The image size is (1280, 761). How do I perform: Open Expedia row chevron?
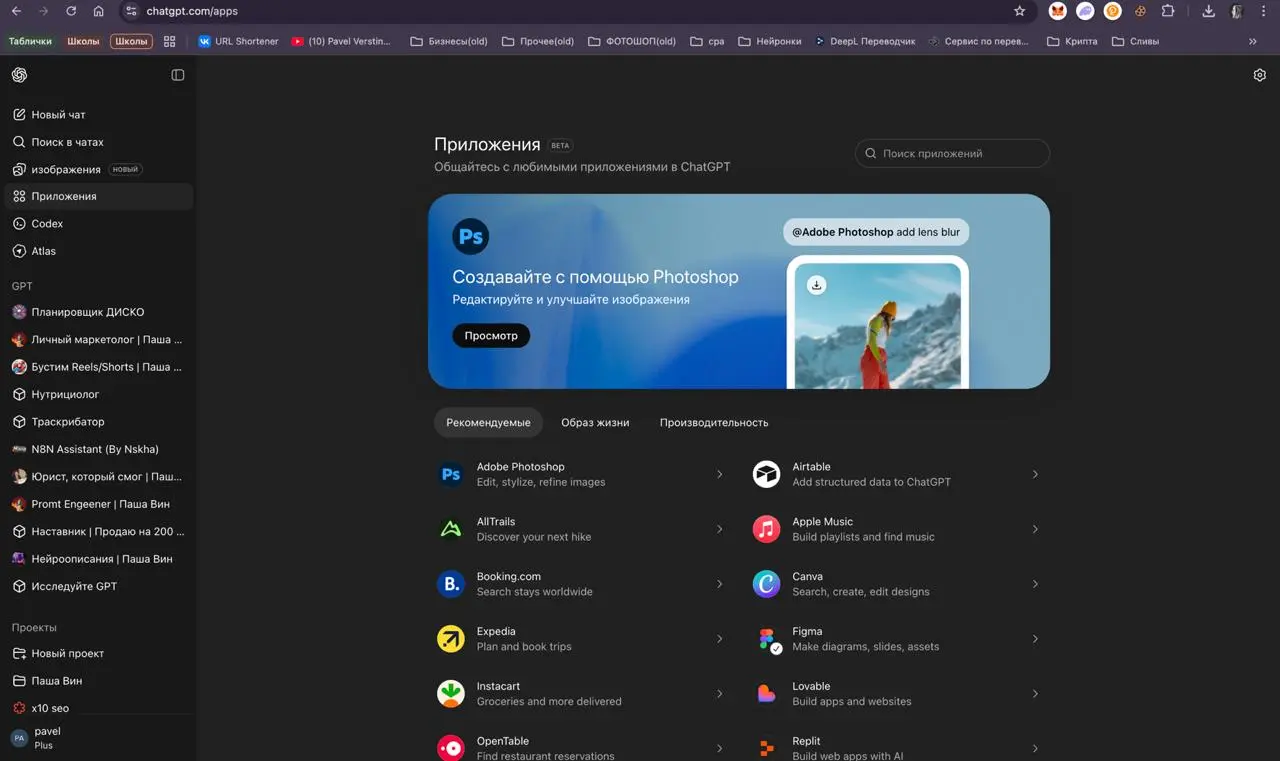click(x=719, y=639)
